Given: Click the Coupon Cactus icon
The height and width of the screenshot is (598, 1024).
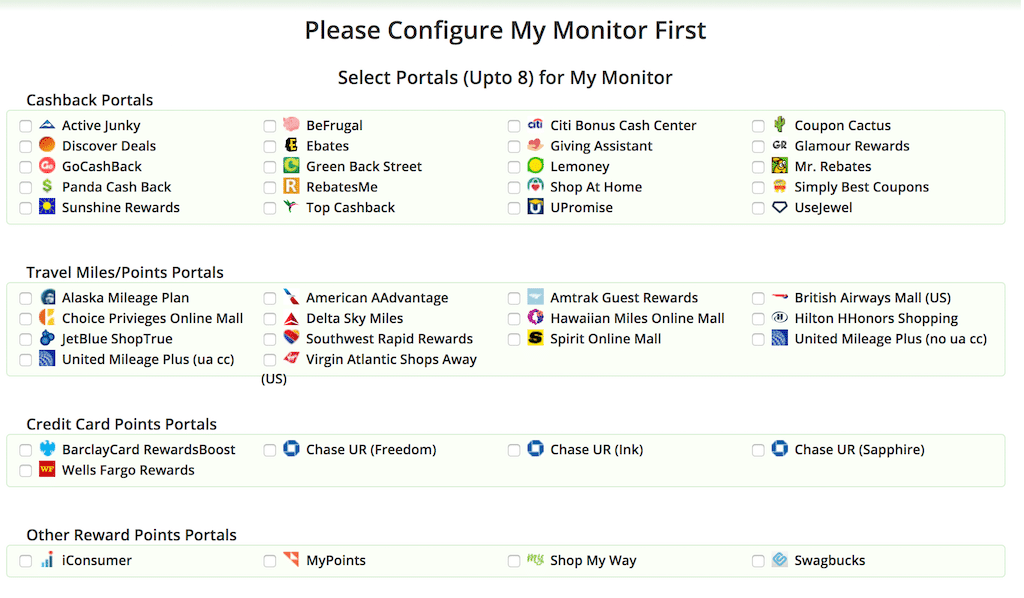Looking at the screenshot, I should pos(779,125).
